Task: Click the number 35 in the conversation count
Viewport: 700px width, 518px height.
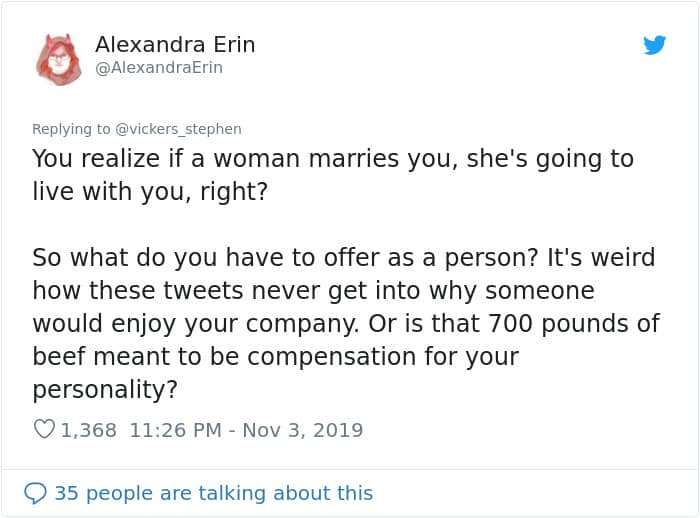Action: (66, 493)
